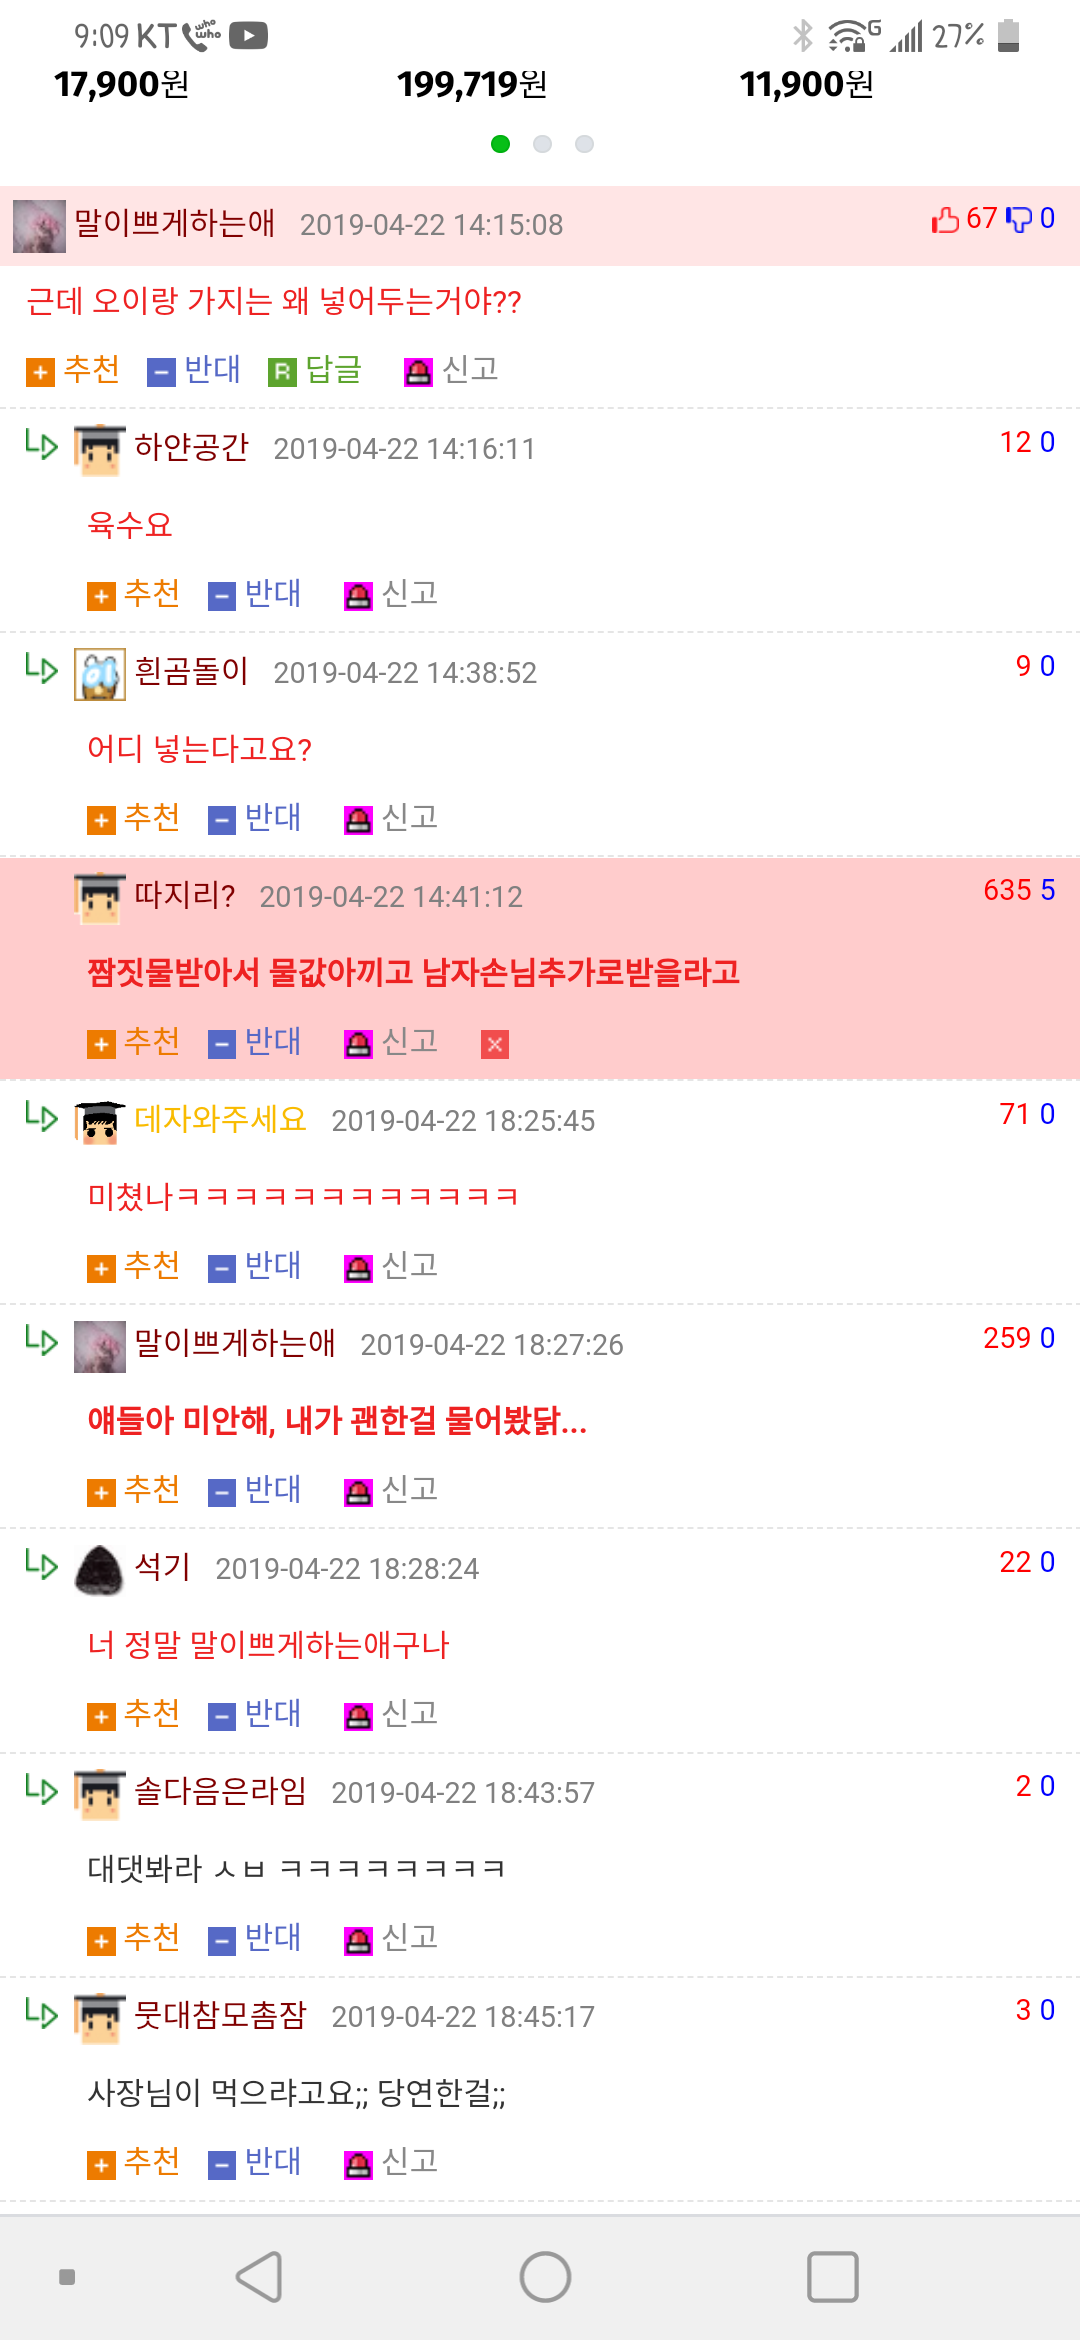Tap the orange plus 추천 icon on 흰곰돌이 reply
Screen dimensions: 1080x2340
point(100,821)
